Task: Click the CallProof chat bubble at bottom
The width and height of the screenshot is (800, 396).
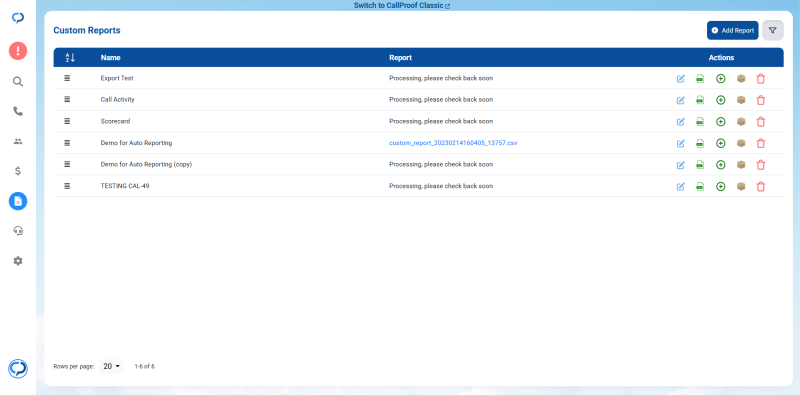Action: (18, 368)
